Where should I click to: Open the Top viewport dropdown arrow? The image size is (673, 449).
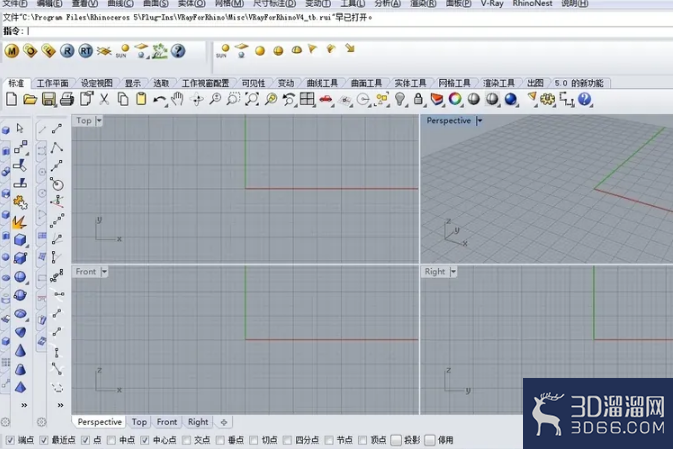pyautogui.click(x=99, y=121)
